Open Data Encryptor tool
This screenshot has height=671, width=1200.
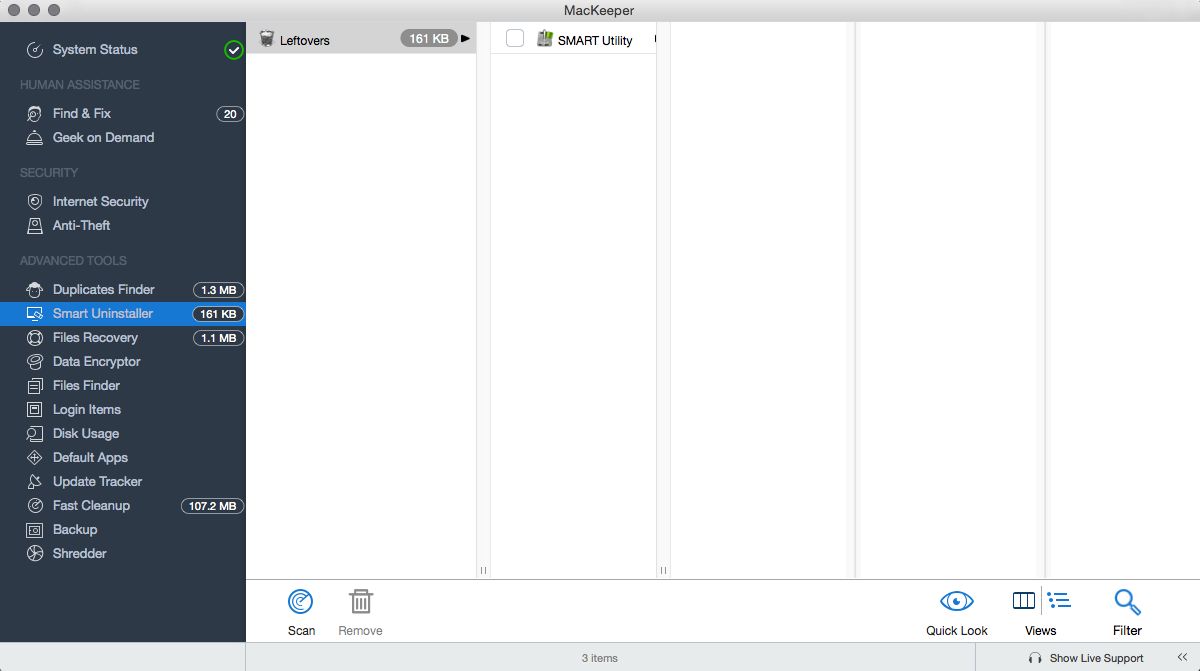tap(96, 361)
